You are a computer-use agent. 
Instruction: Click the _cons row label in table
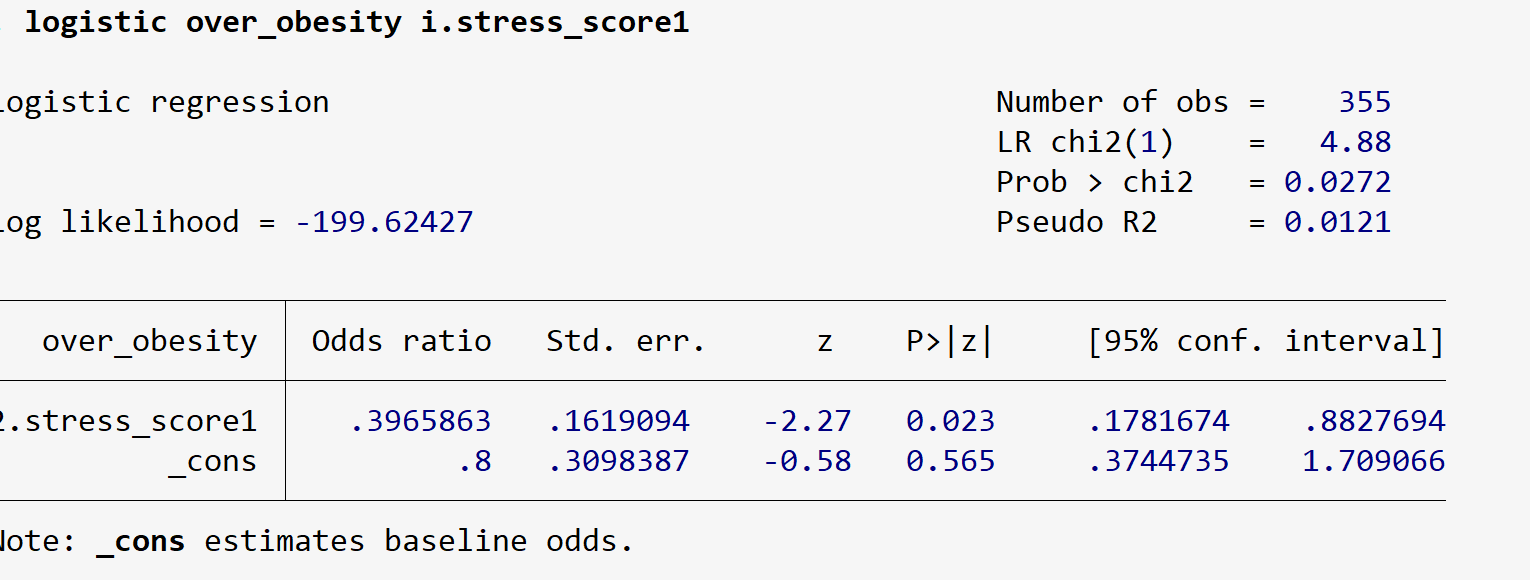[212, 462]
